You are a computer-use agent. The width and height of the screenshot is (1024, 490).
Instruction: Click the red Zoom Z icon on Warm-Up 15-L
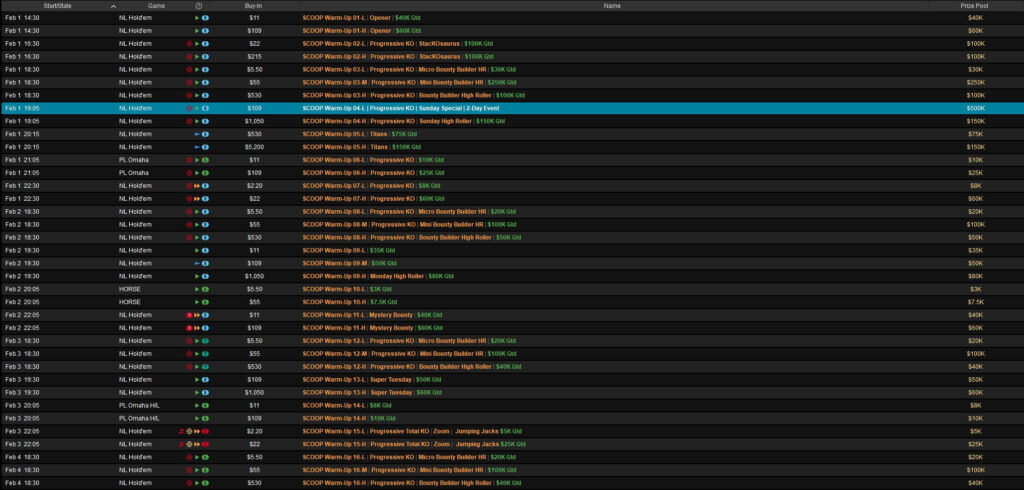181,431
